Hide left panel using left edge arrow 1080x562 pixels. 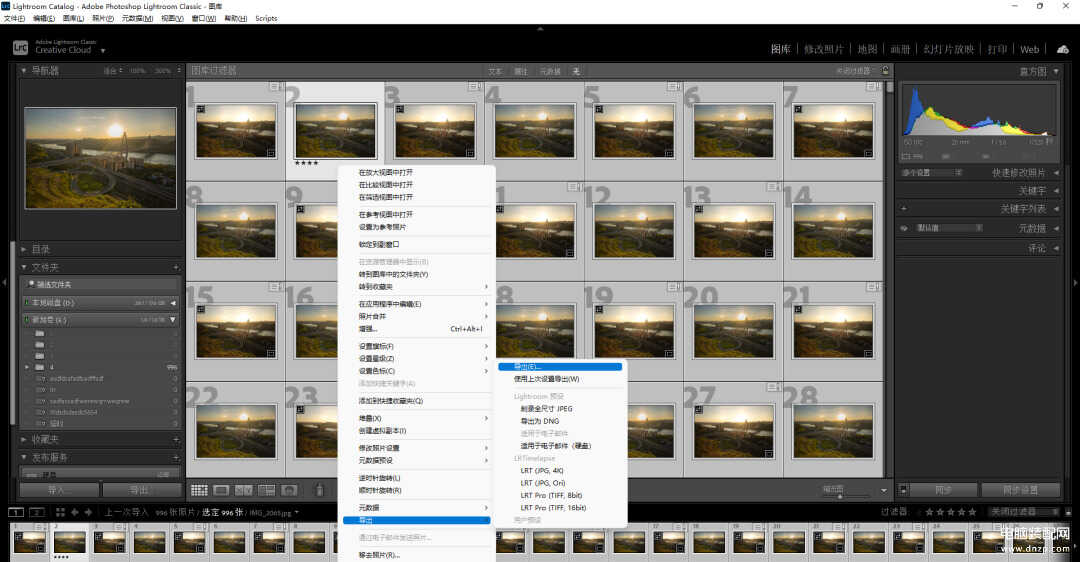[4, 282]
